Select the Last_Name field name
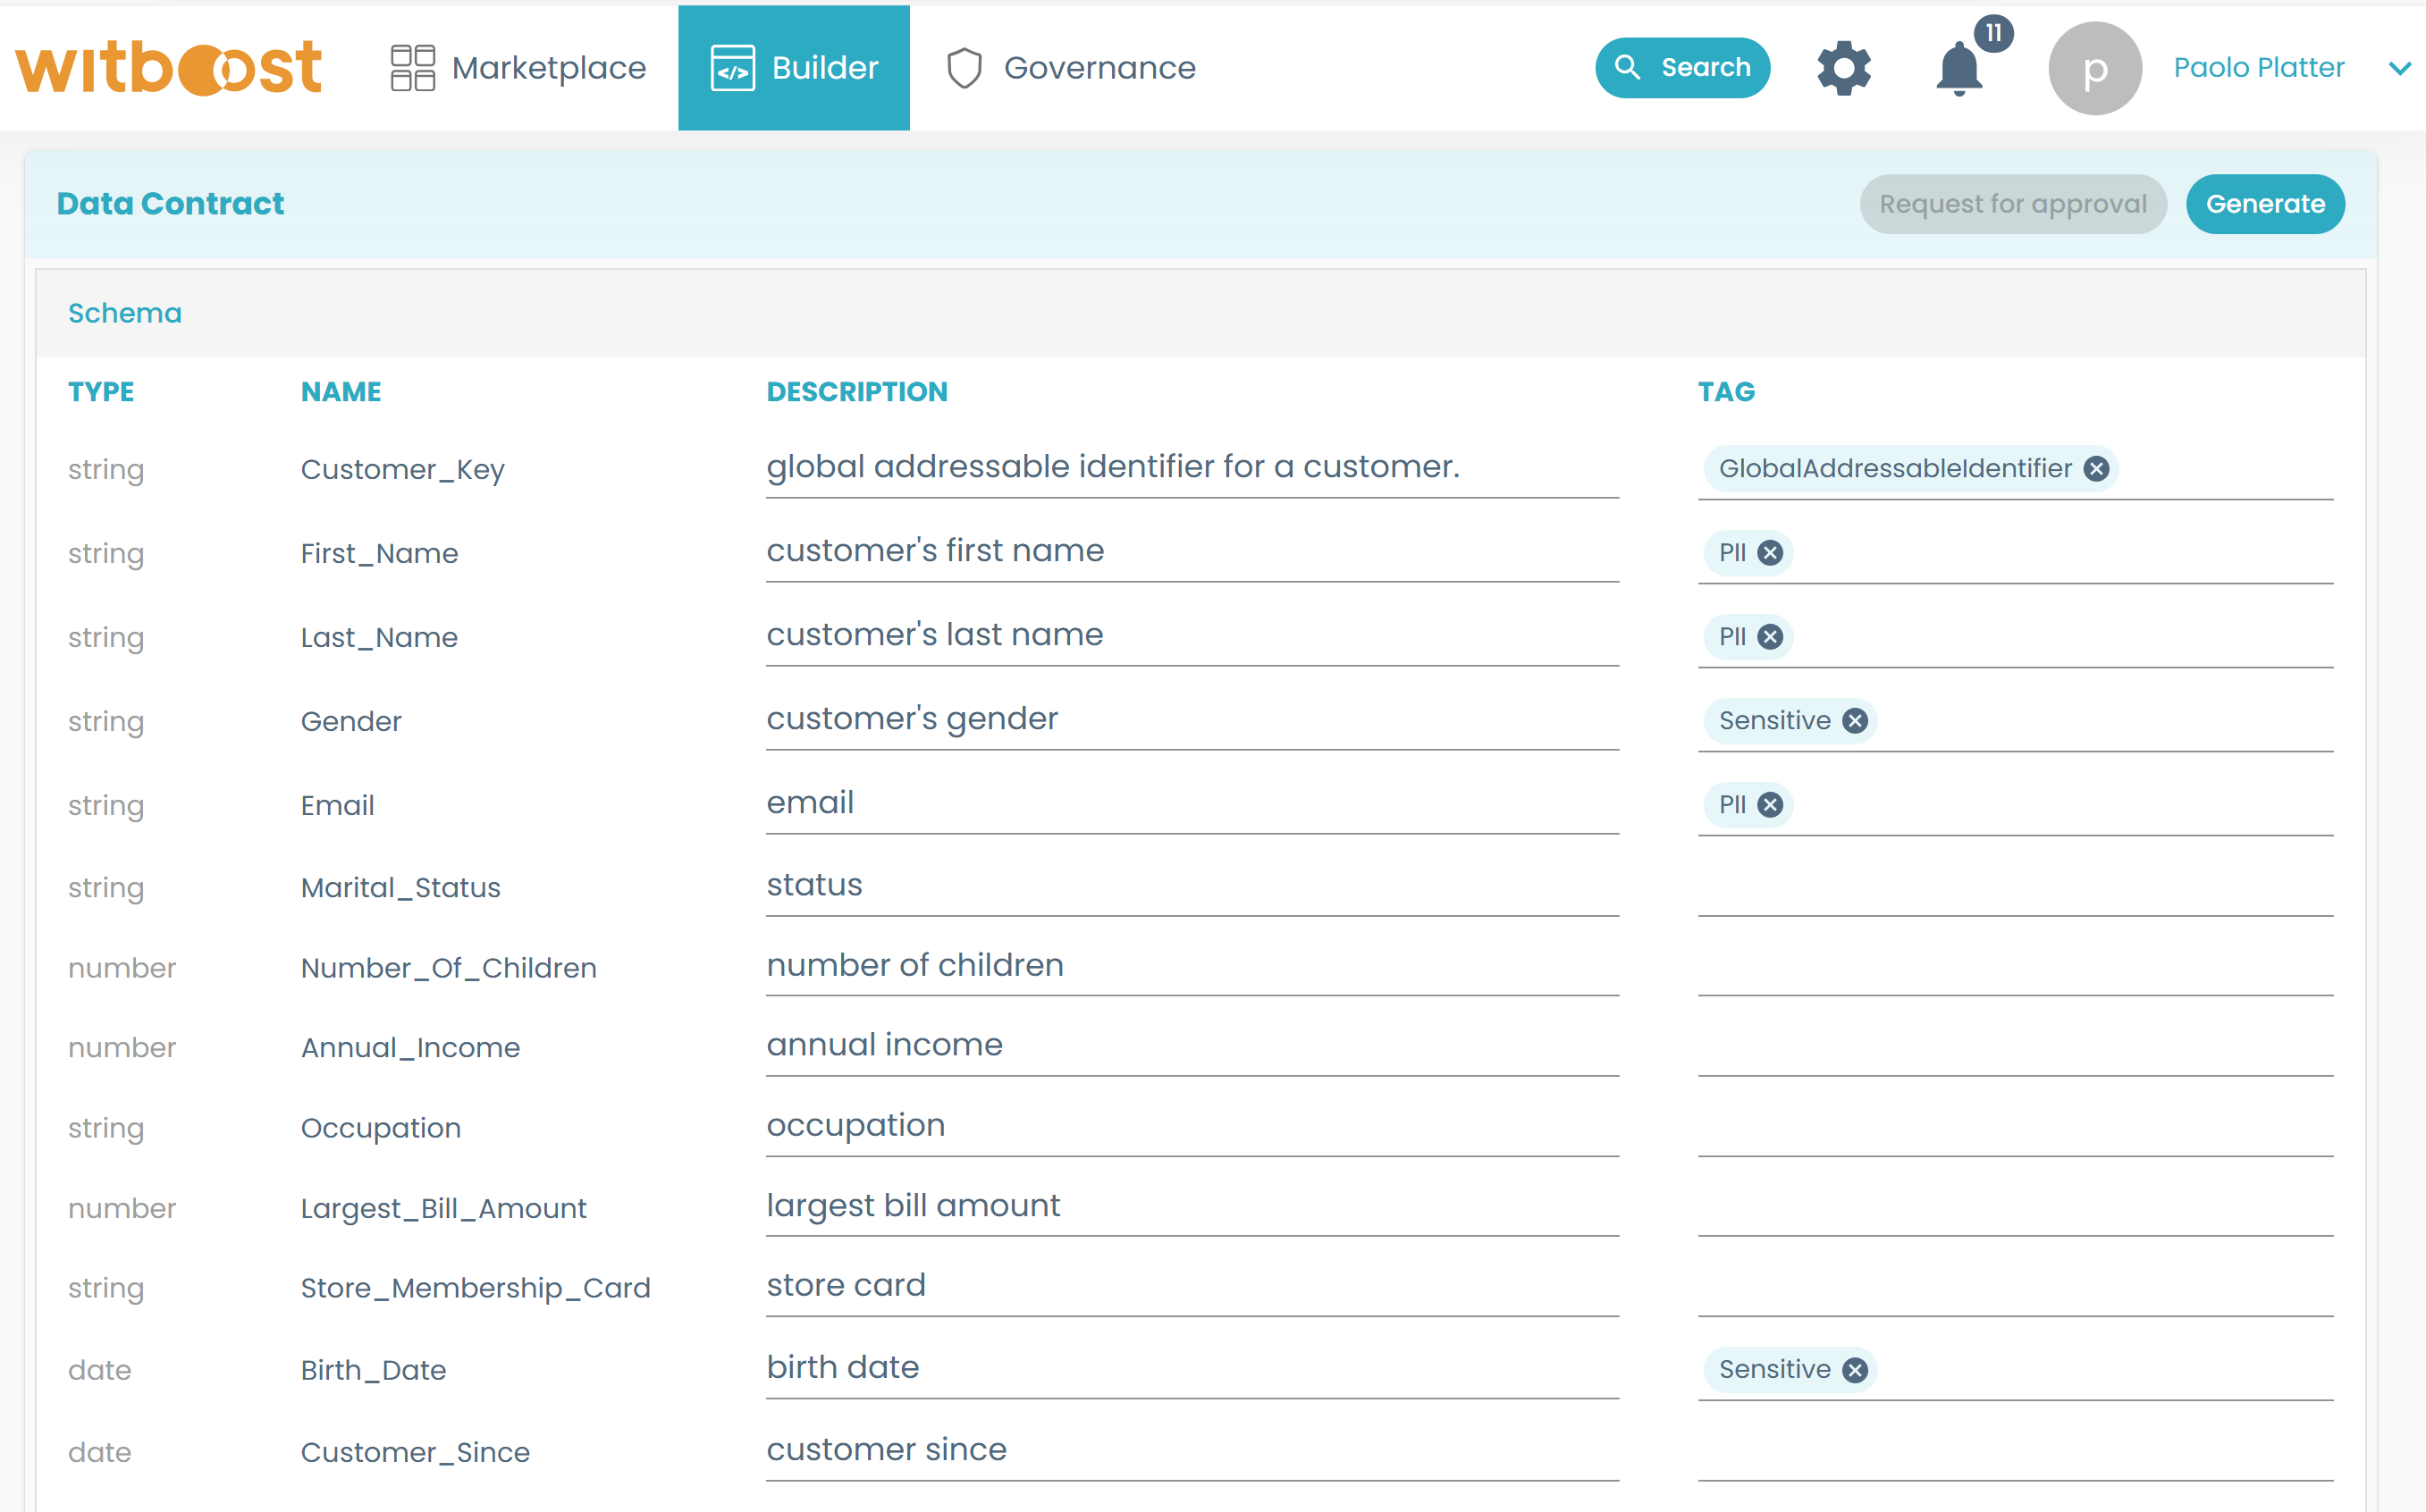 pos(380,638)
